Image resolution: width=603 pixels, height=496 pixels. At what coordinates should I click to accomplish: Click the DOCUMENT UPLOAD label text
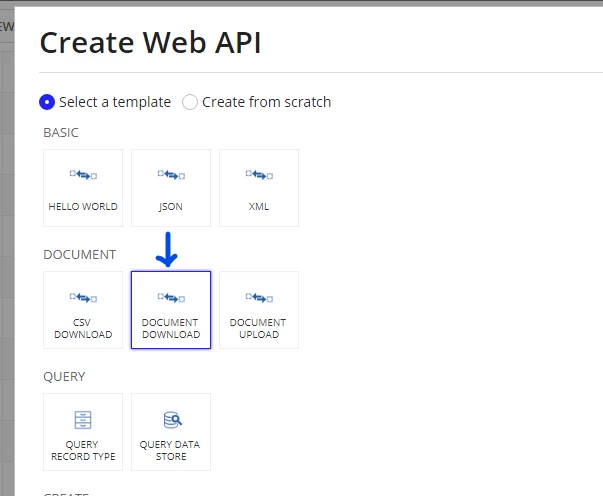click(258, 328)
